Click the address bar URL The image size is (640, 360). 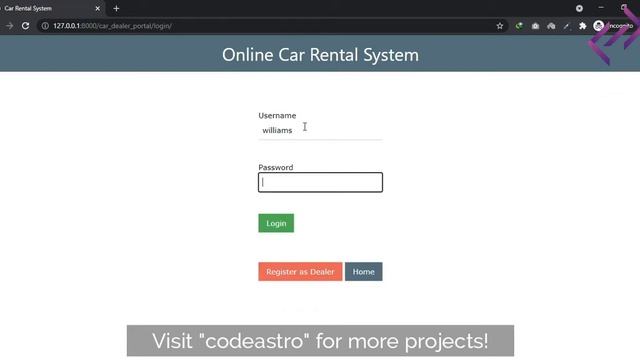[x=112, y=26]
